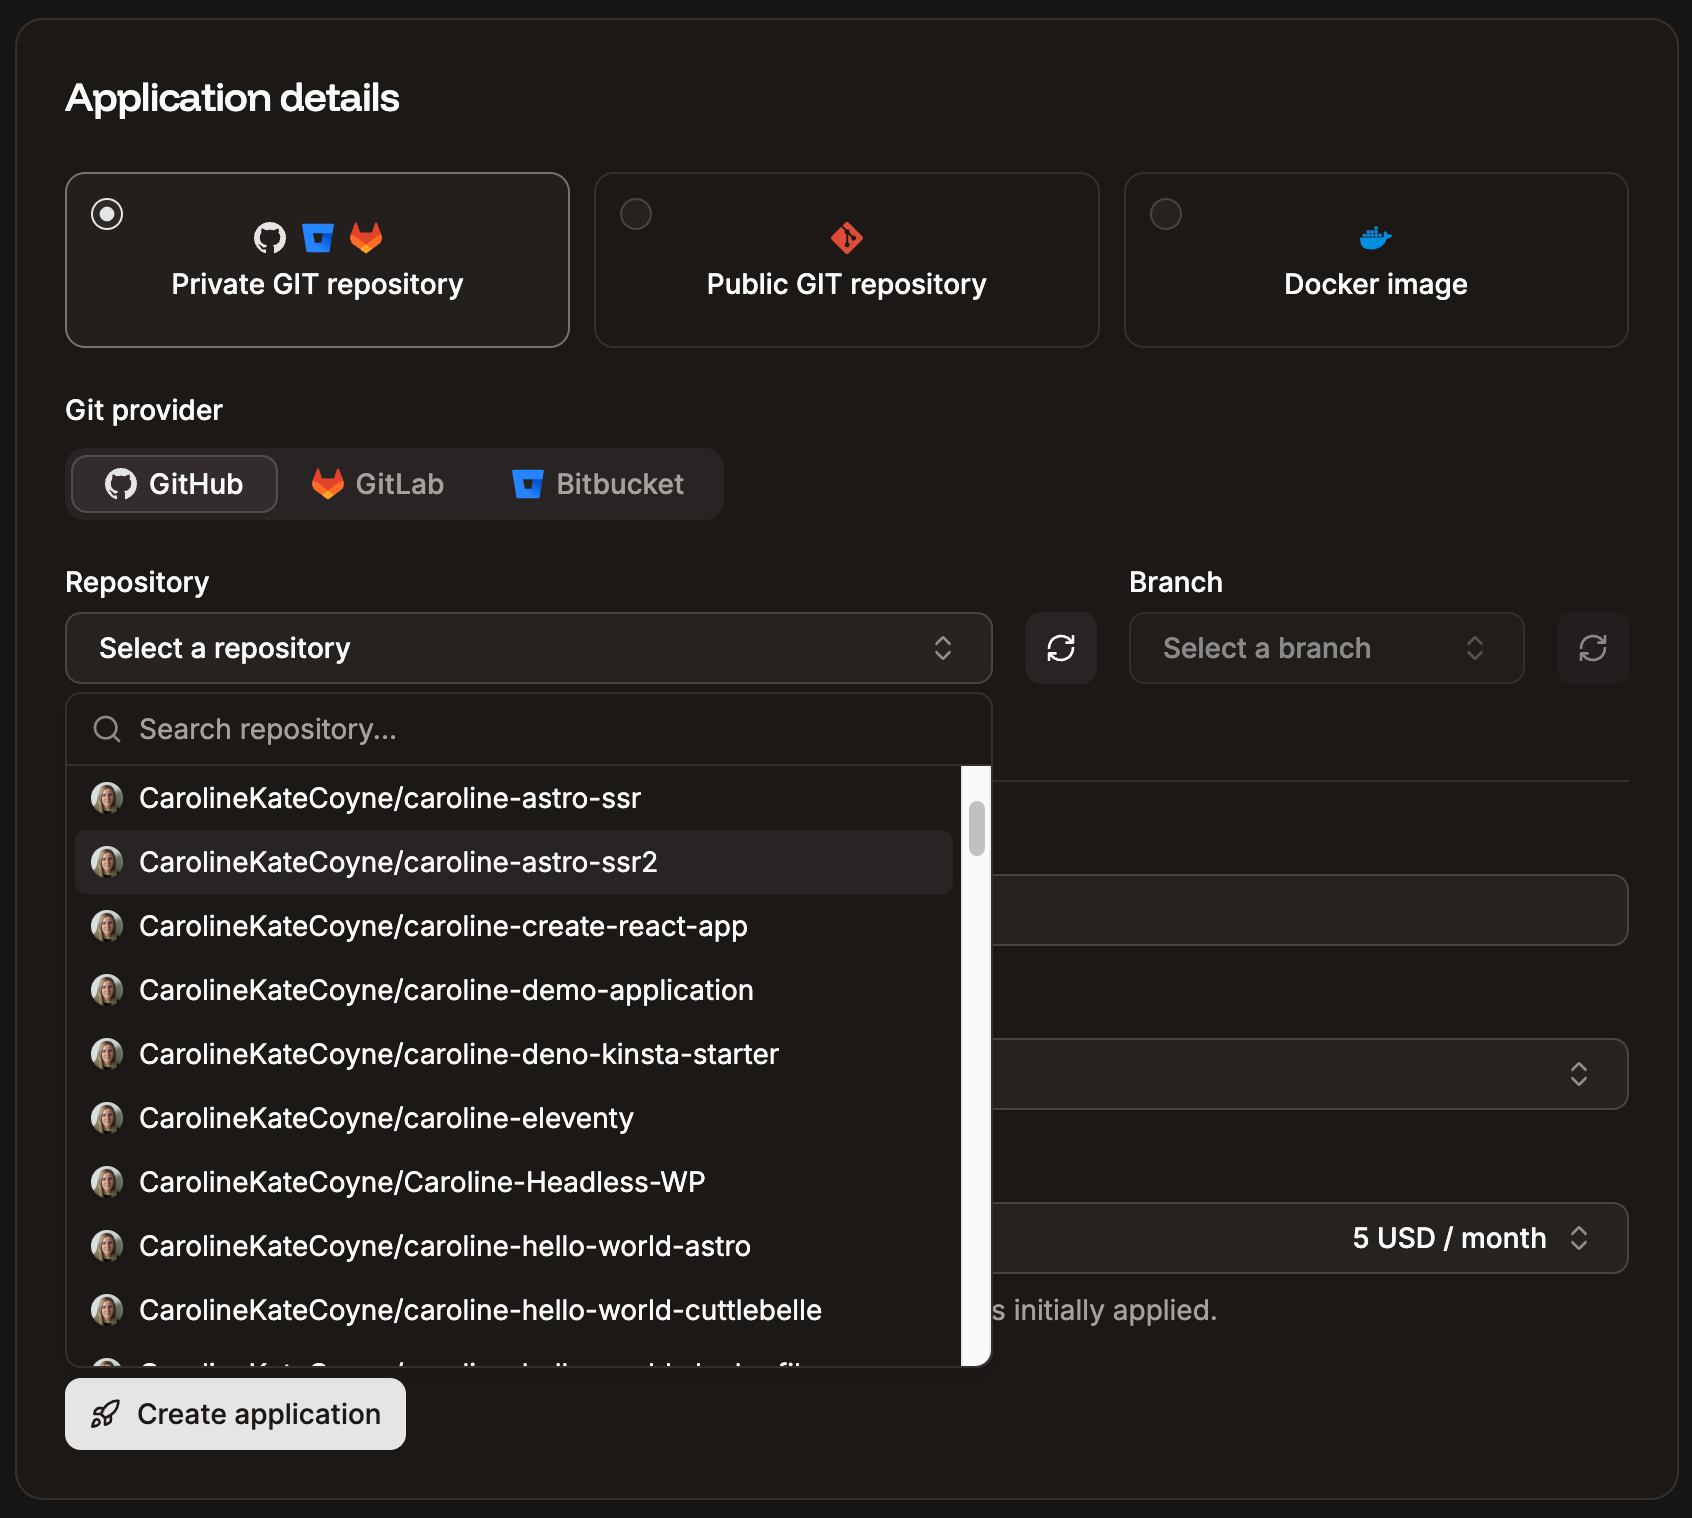Select the Docker image radio button
Screen dimensions: 1692x1518
1165,213
